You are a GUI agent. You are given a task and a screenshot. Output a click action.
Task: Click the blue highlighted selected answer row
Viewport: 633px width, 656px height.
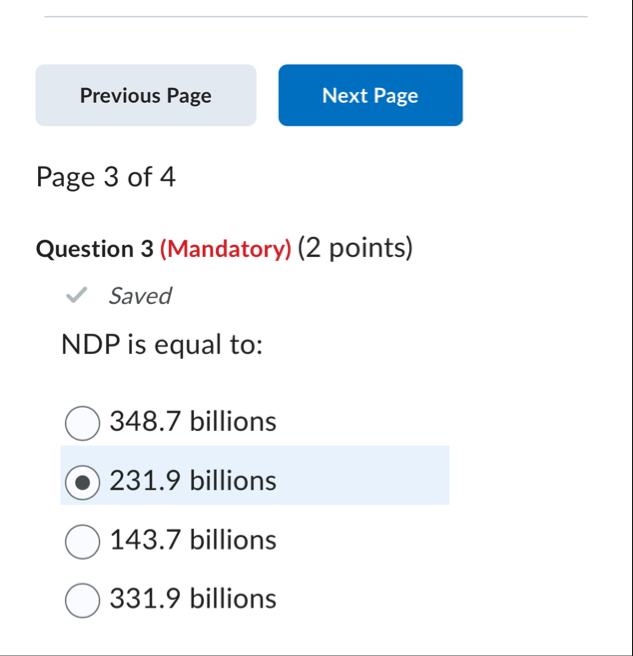[255, 475]
